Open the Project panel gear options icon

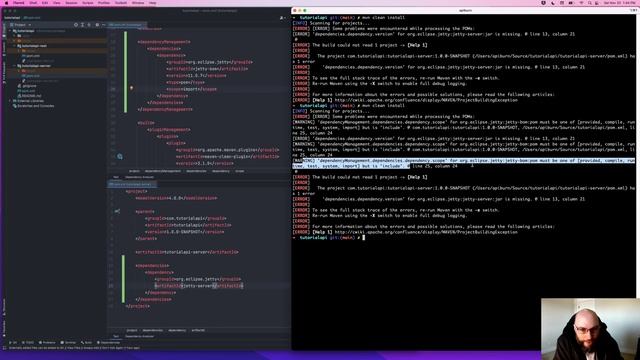(97, 25)
